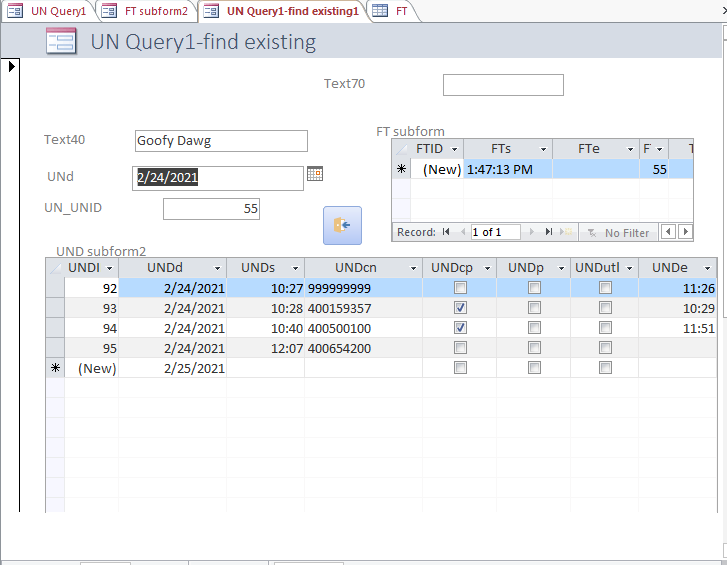This screenshot has height=565, width=727.
Task: Go to previous record in FT subform
Action: point(463,232)
